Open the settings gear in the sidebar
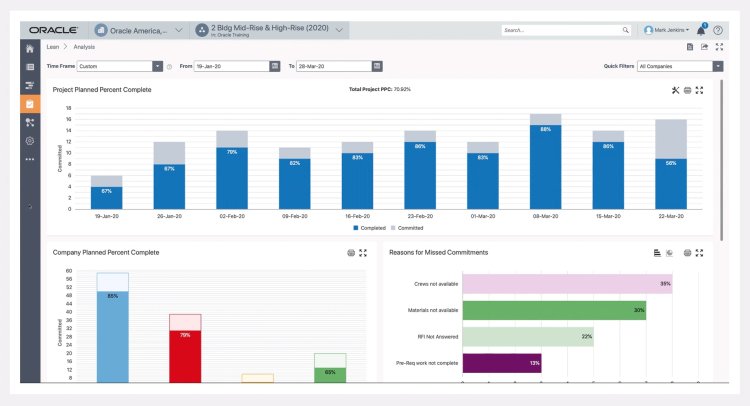The width and height of the screenshot is (750, 406). [x=30, y=141]
